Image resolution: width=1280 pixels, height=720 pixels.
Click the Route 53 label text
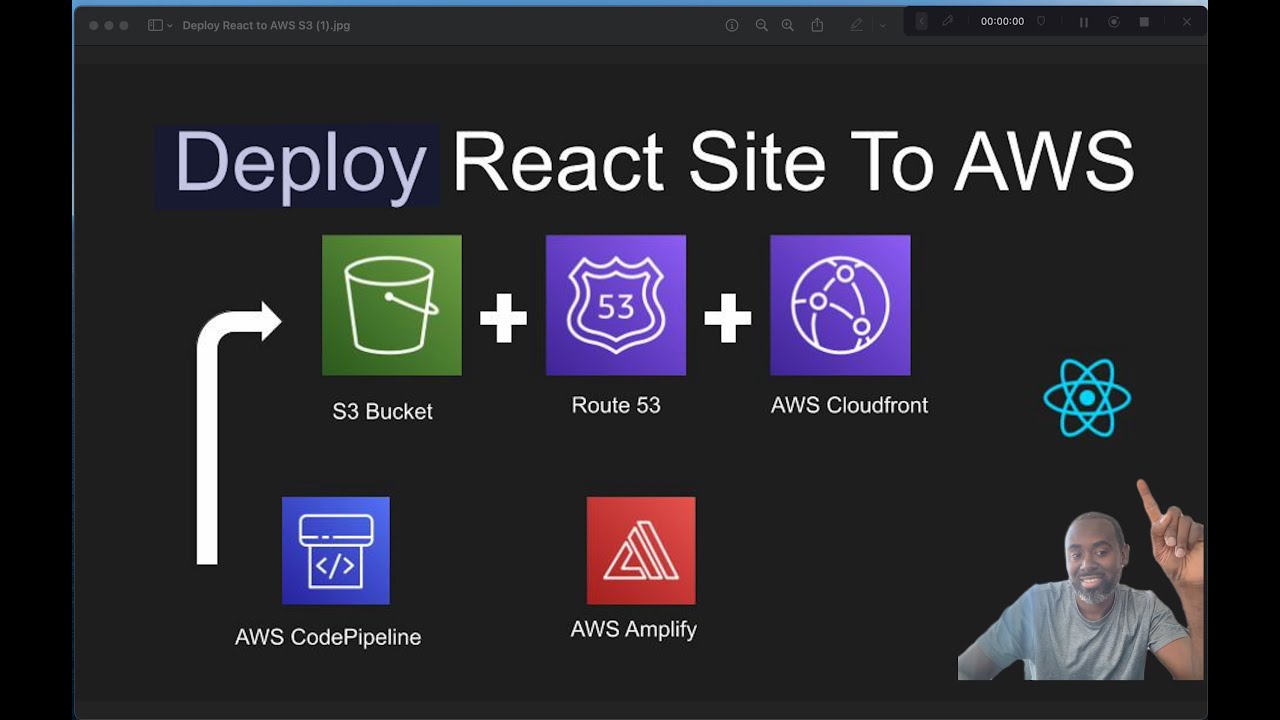[616, 405]
